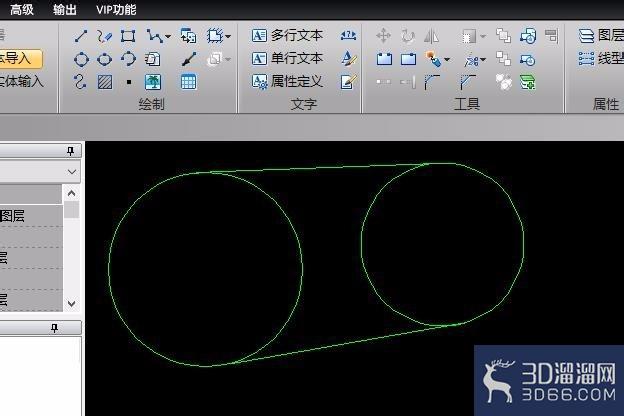The height and width of the screenshot is (416, 624).
Task: Click the lower blue clock-block icon
Action: (x=528, y=60)
